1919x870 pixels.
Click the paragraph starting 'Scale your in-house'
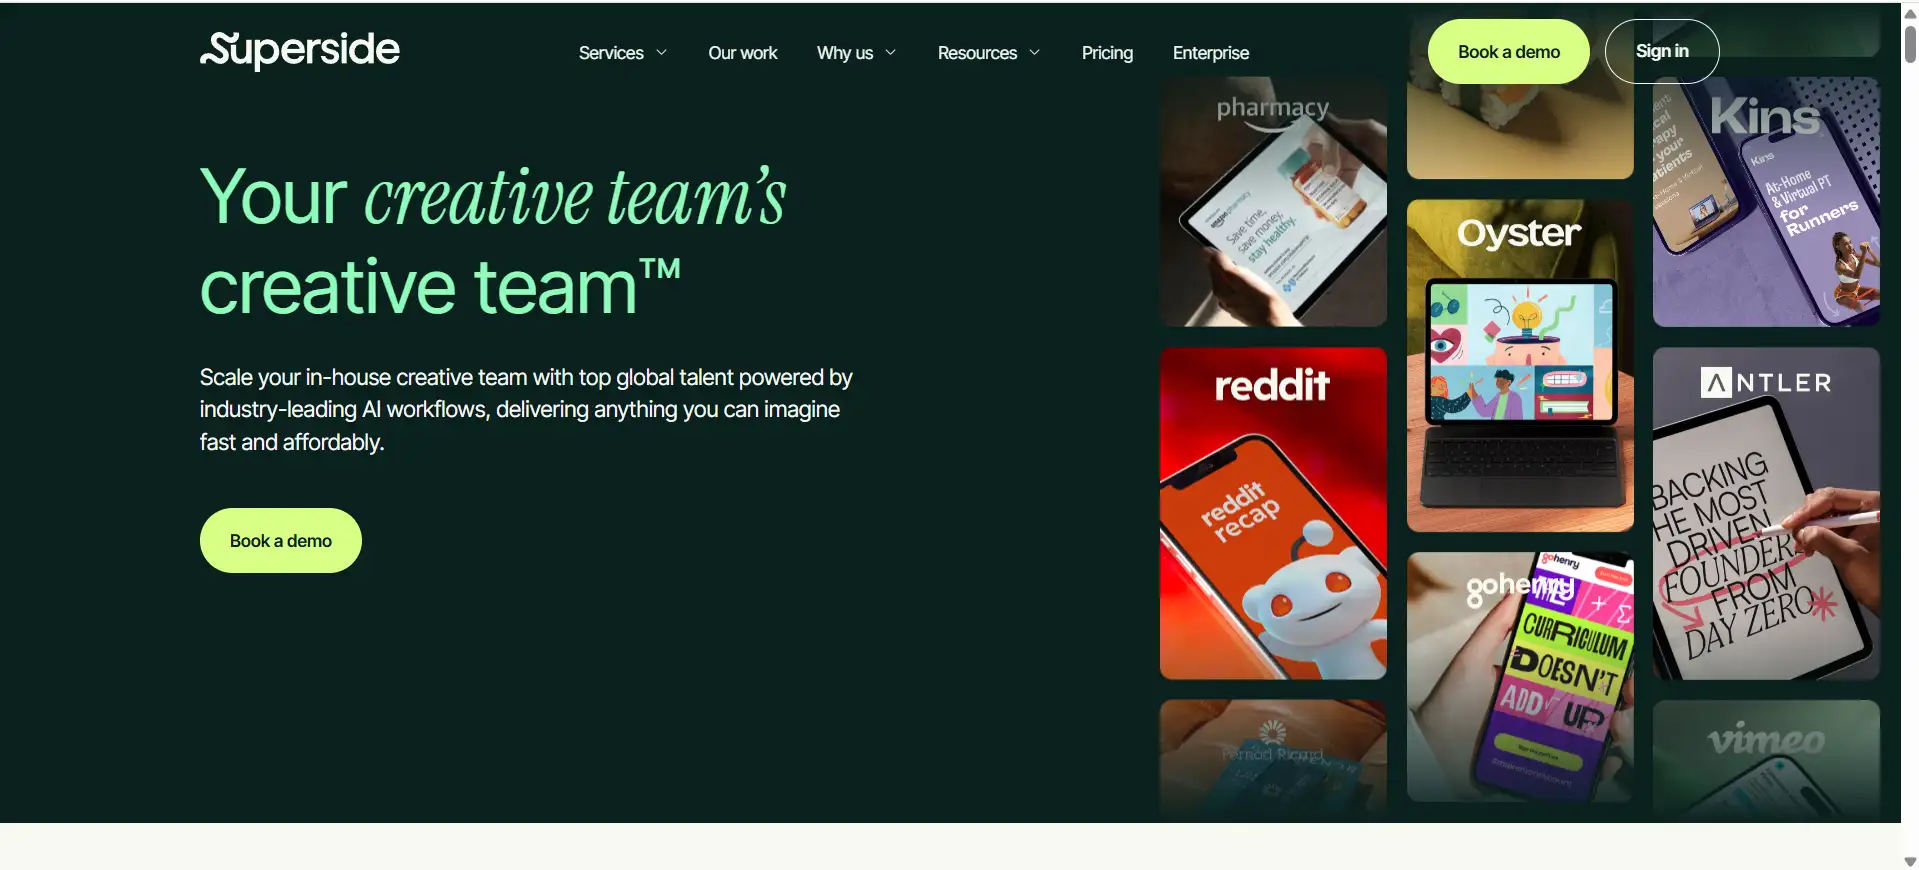click(x=526, y=410)
